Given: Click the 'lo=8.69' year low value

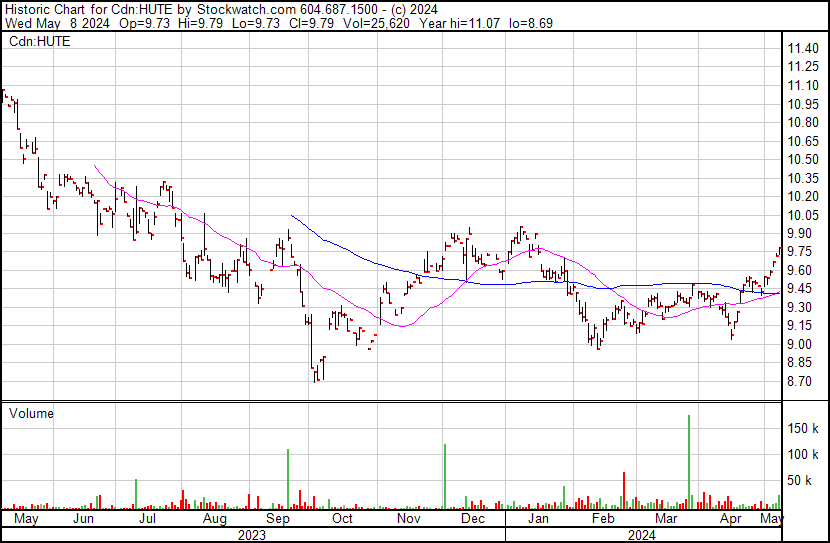Looking at the screenshot, I should tap(530, 23).
